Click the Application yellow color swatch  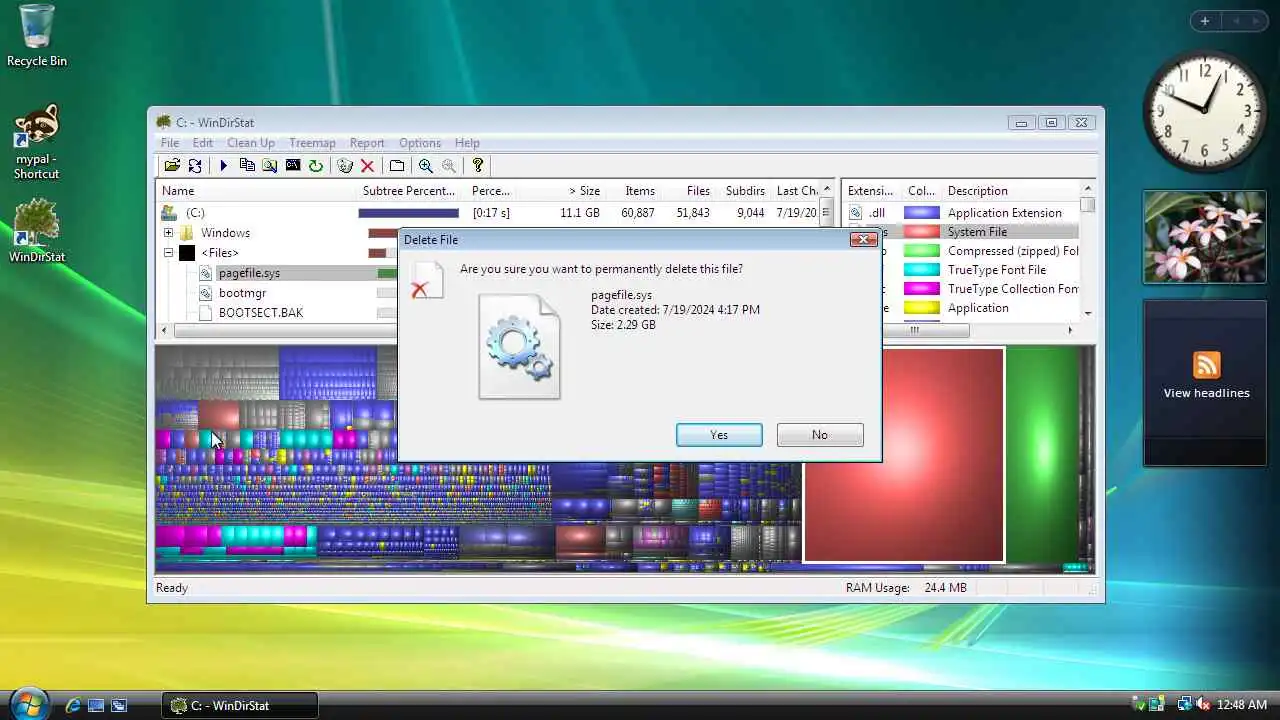pyautogui.click(x=922, y=308)
